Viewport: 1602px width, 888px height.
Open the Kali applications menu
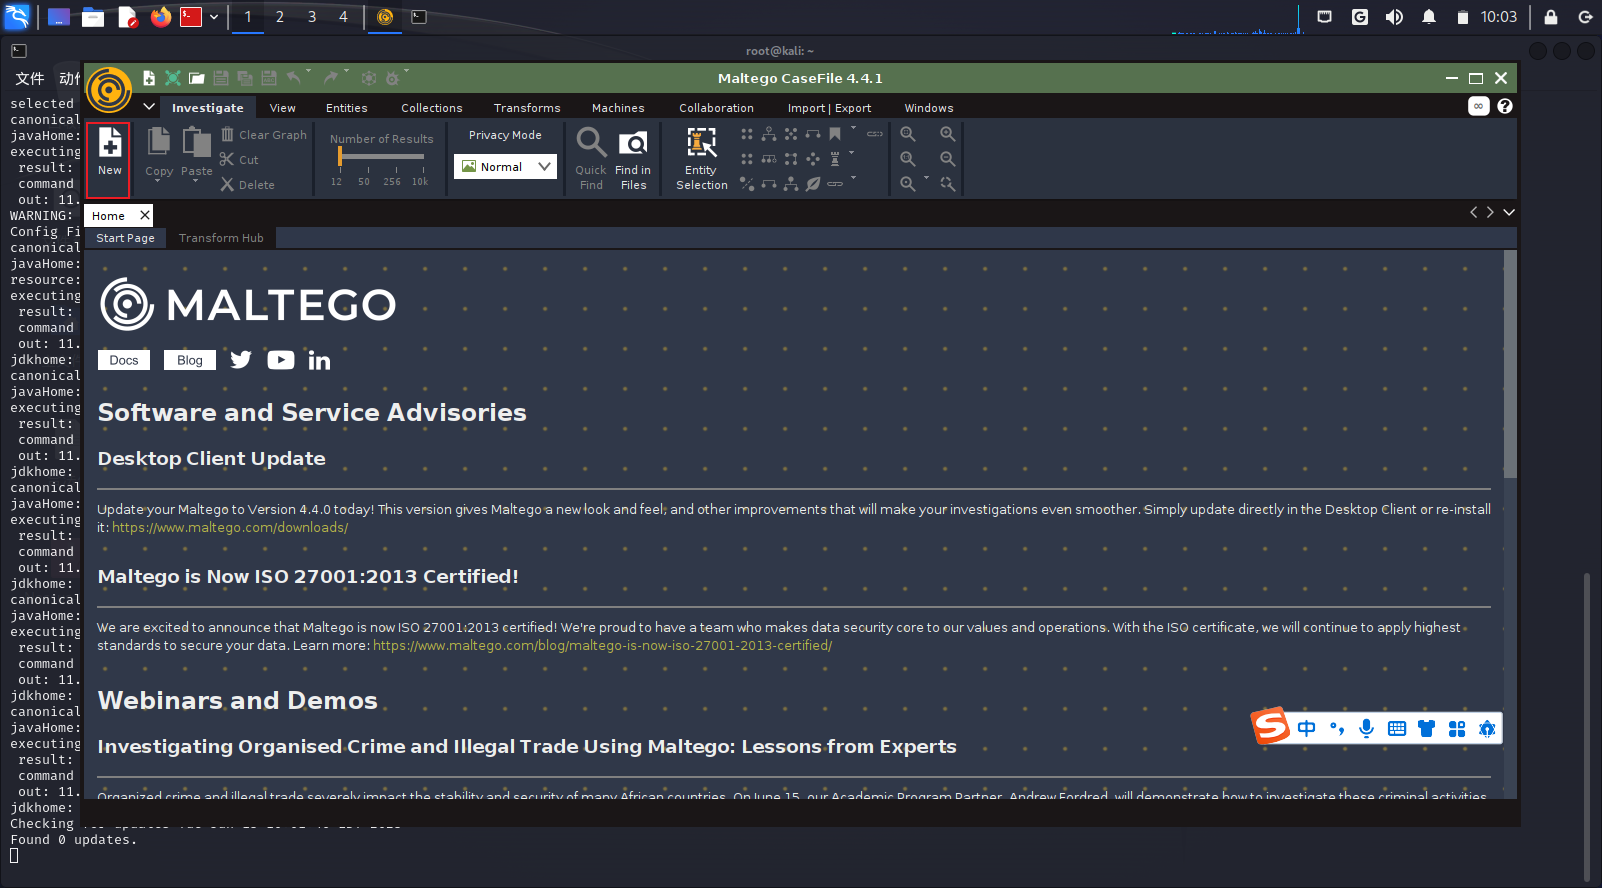18,16
